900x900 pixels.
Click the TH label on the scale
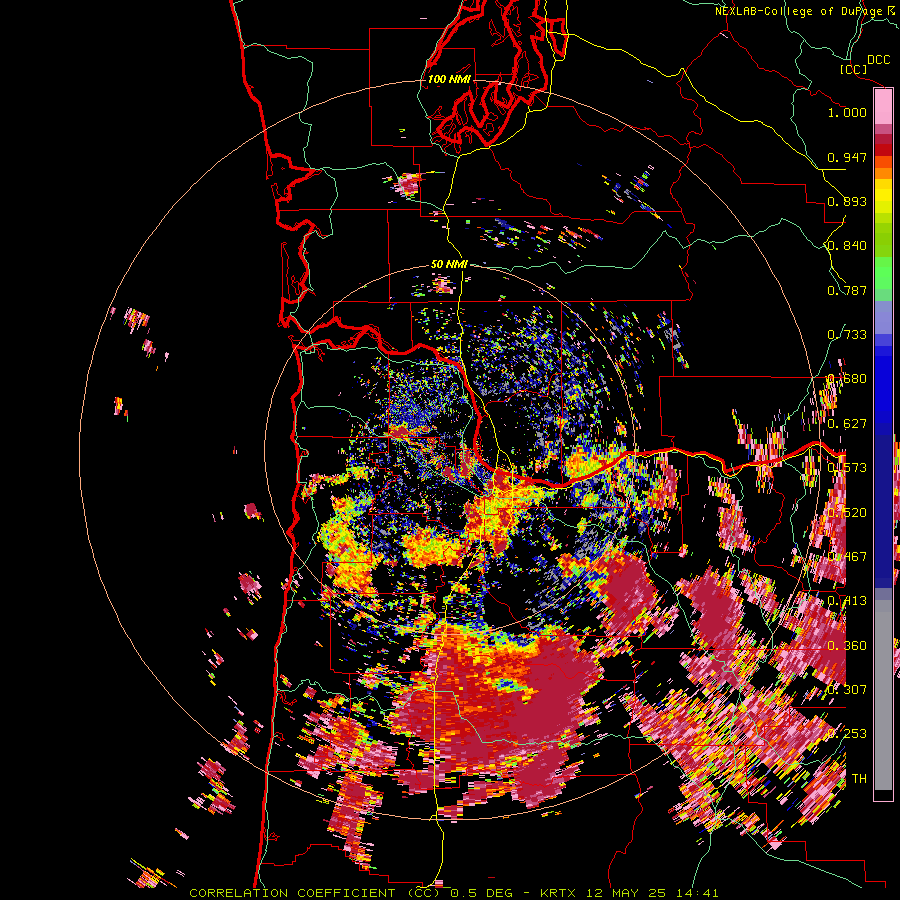coord(859,778)
